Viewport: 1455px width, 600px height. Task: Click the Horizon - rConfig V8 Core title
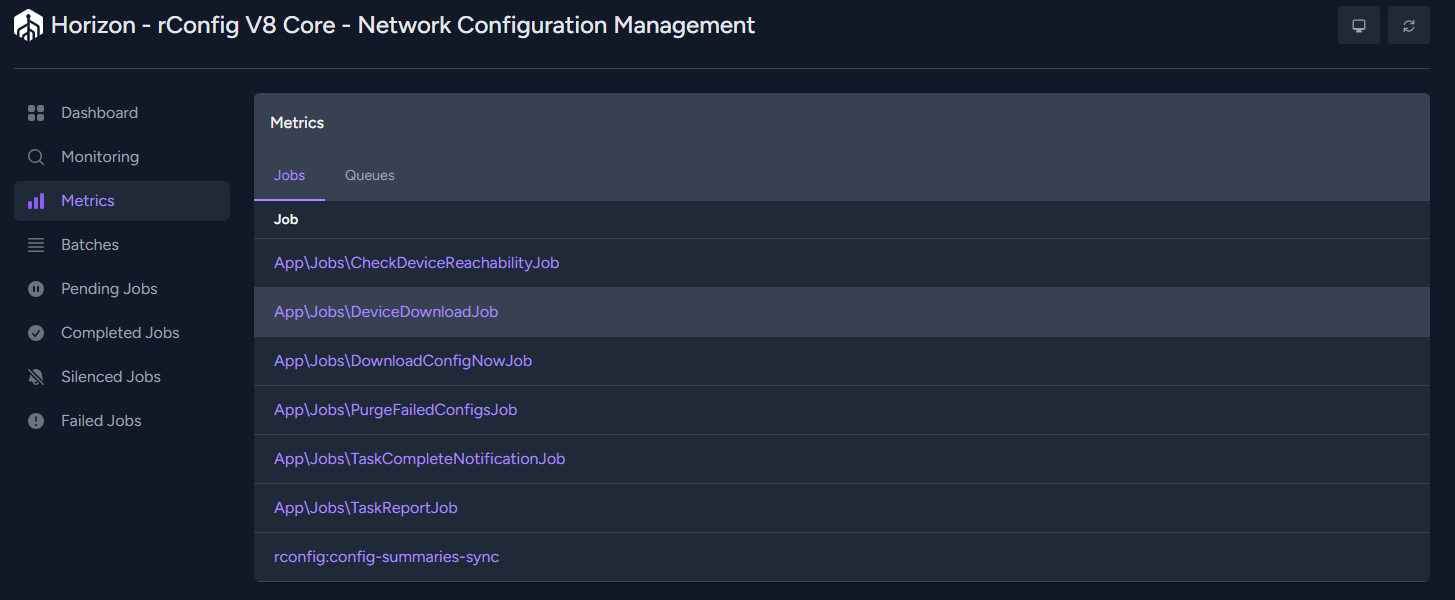pyautogui.click(x=403, y=25)
